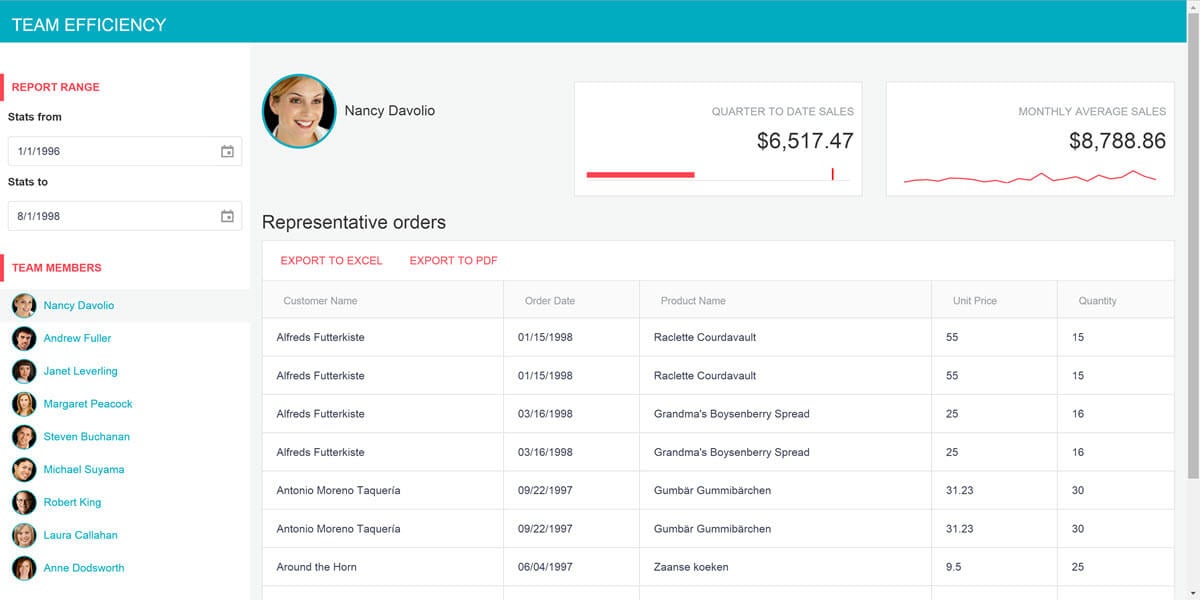Viewport: 1200px width, 600px height.
Task: Open the Stats from calendar picker
Action: (x=228, y=150)
